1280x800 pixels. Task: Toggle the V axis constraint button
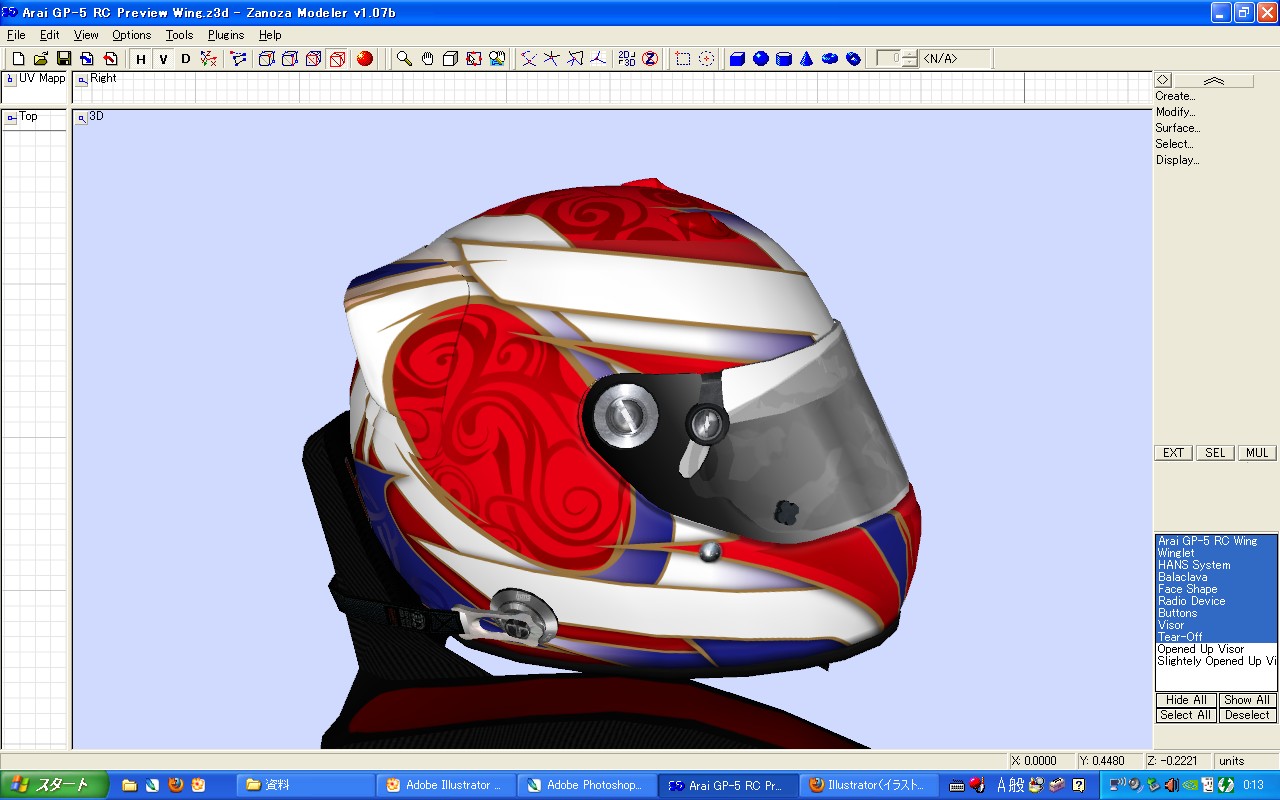point(163,59)
